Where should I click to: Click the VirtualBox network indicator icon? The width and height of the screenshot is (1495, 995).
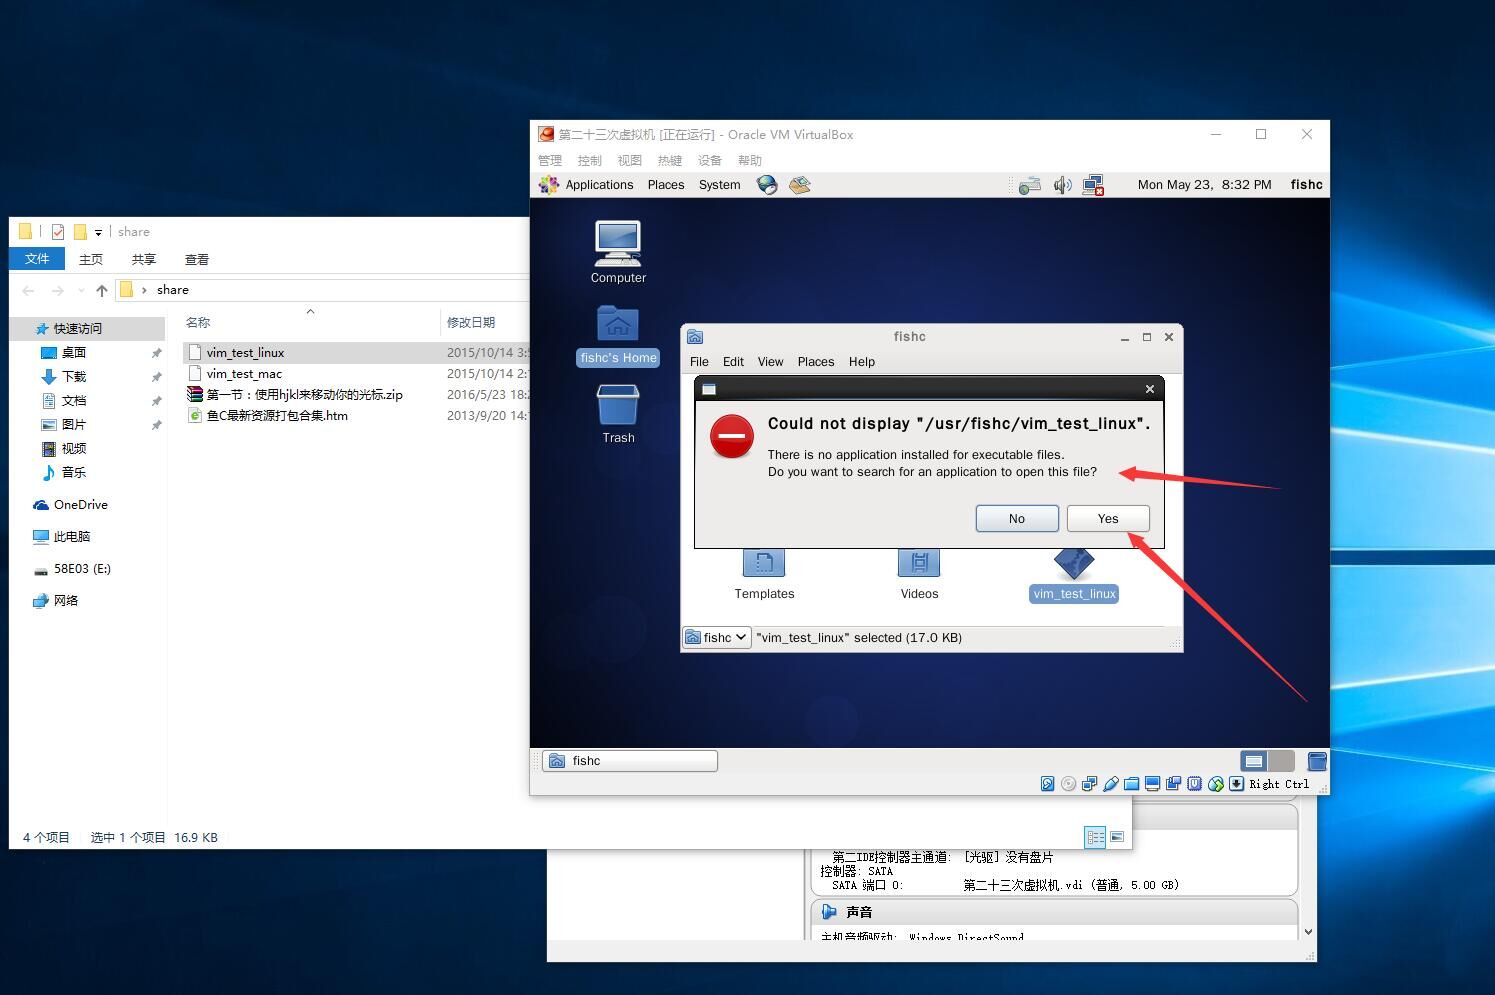tap(1089, 784)
